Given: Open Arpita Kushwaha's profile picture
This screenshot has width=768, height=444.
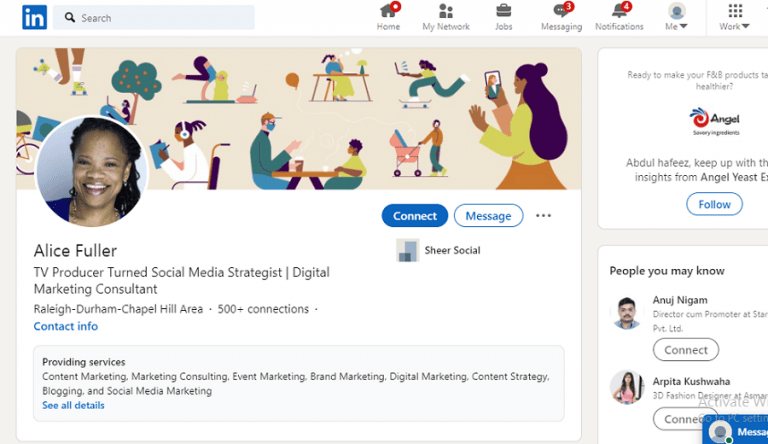Looking at the screenshot, I should point(626,386).
